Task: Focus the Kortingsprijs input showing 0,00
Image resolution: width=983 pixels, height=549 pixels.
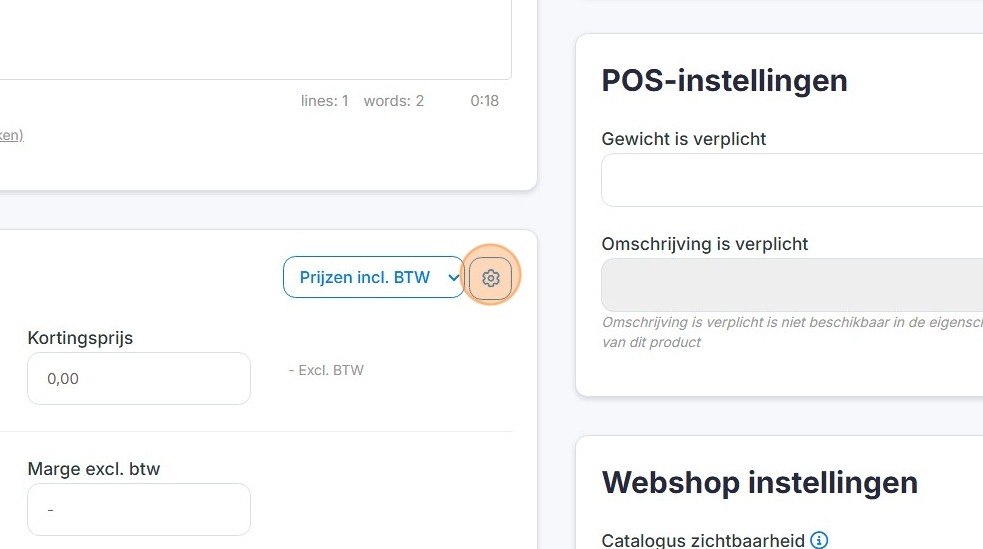Action: point(139,379)
